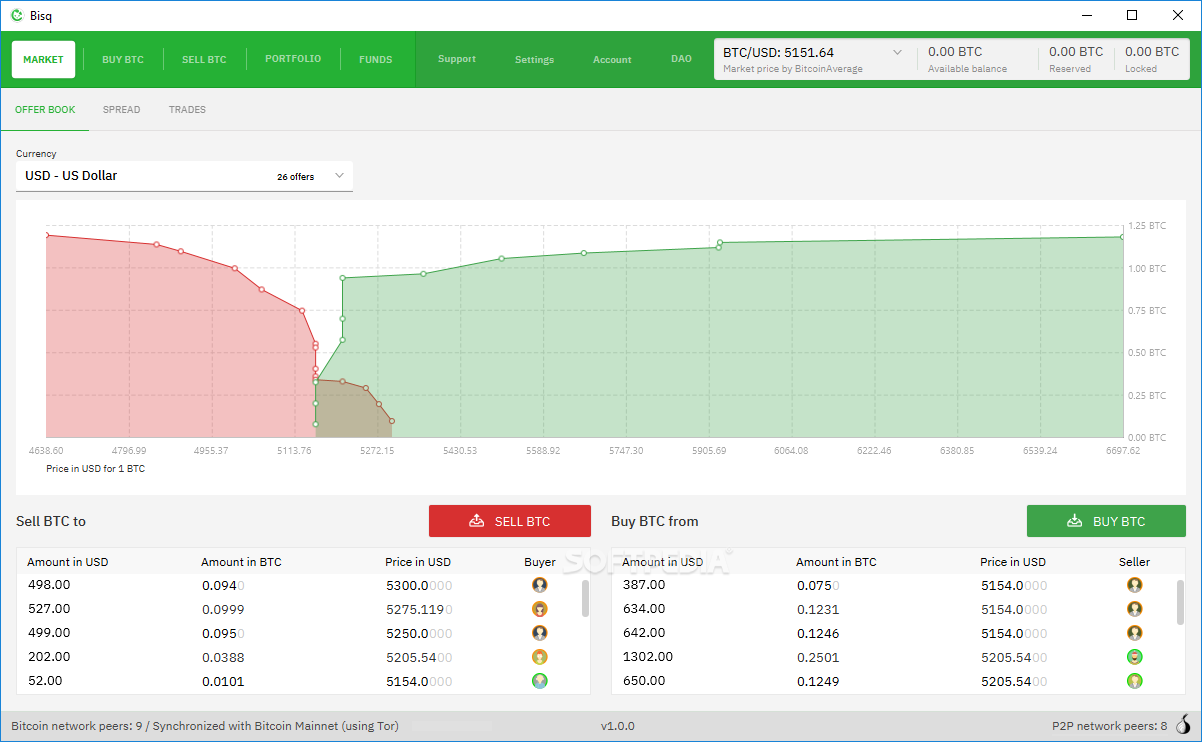Image resolution: width=1202 pixels, height=742 pixels.
Task: Click the buy offers table scrollbar
Action: 1180,602
